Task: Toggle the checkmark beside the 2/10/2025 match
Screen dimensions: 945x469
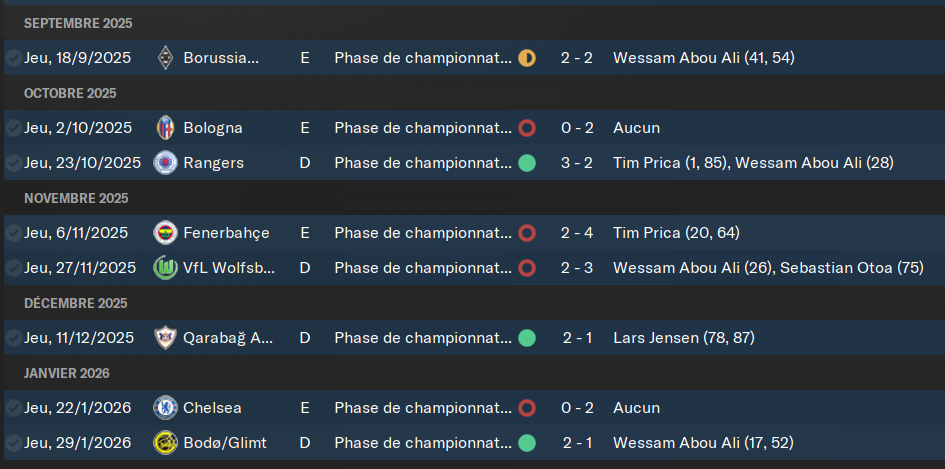Action: [x=13, y=128]
